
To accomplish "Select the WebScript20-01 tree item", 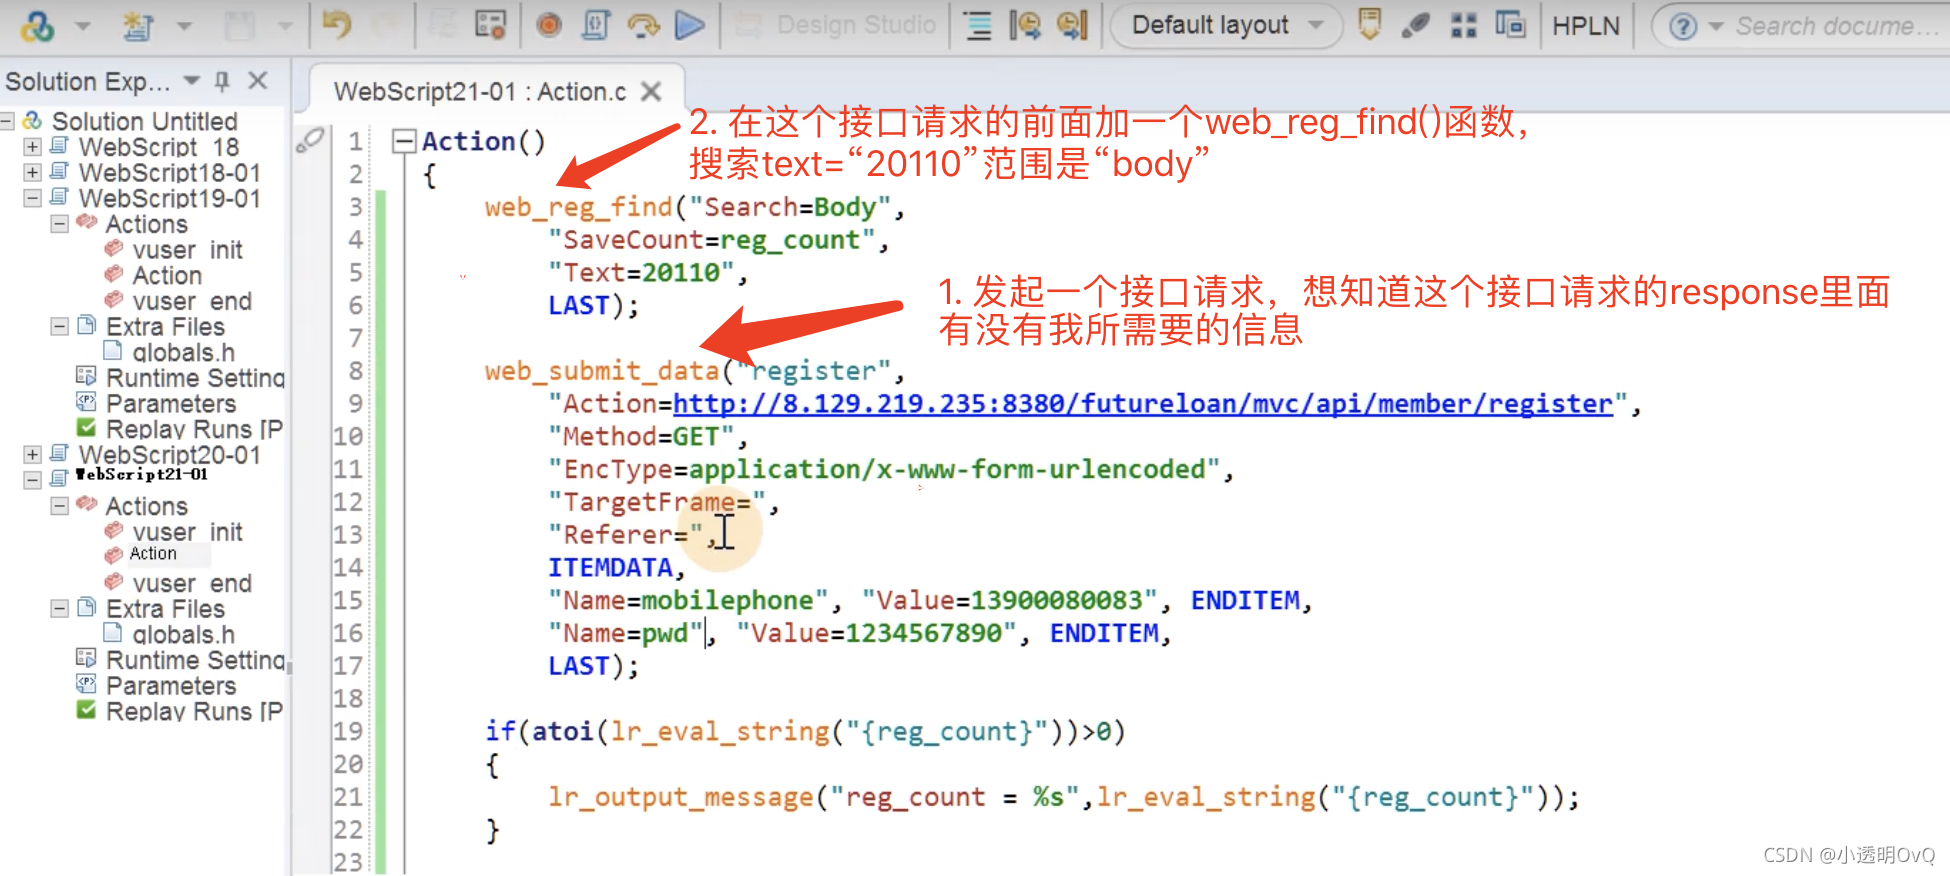I will coord(170,455).
